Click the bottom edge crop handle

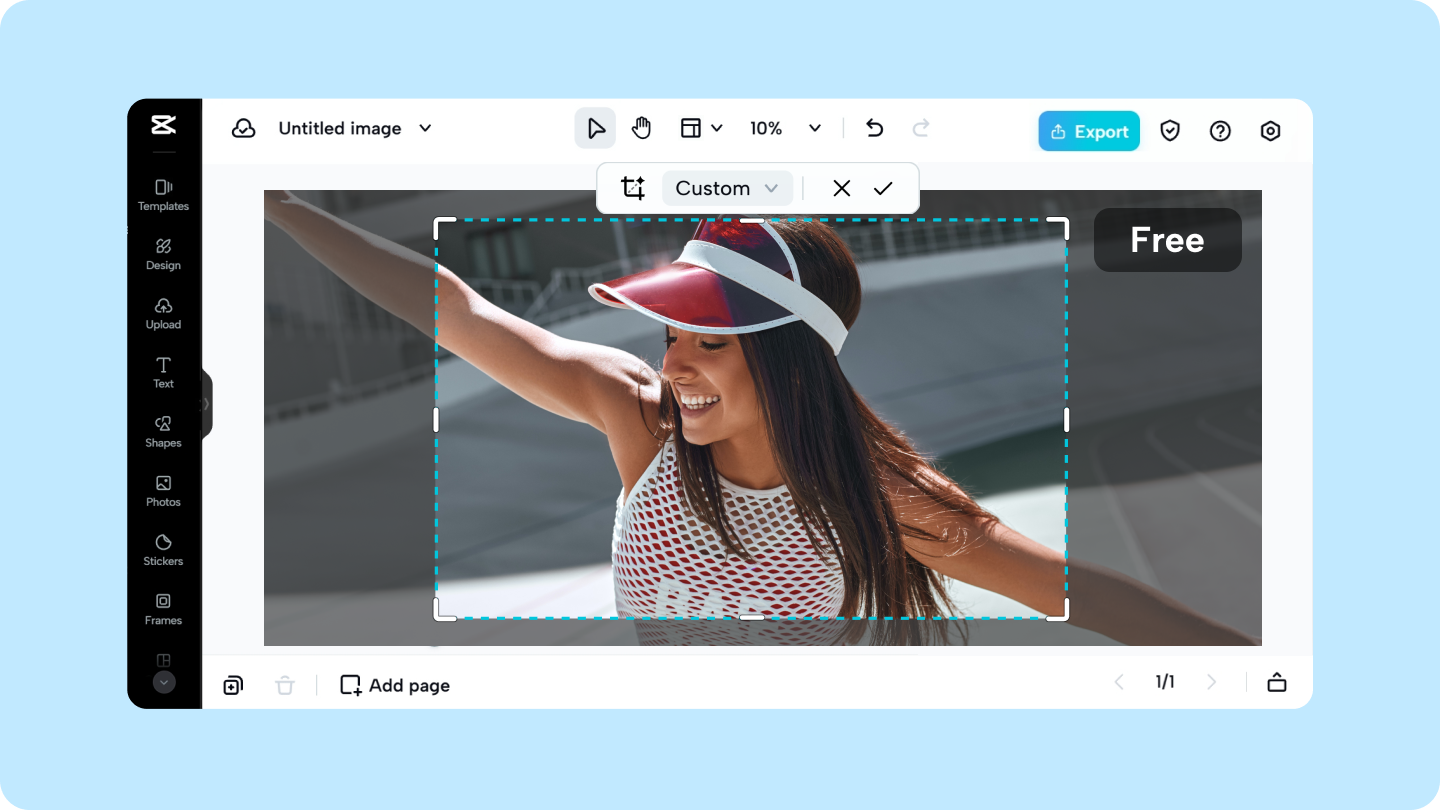pyautogui.click(x=752, y=617)
